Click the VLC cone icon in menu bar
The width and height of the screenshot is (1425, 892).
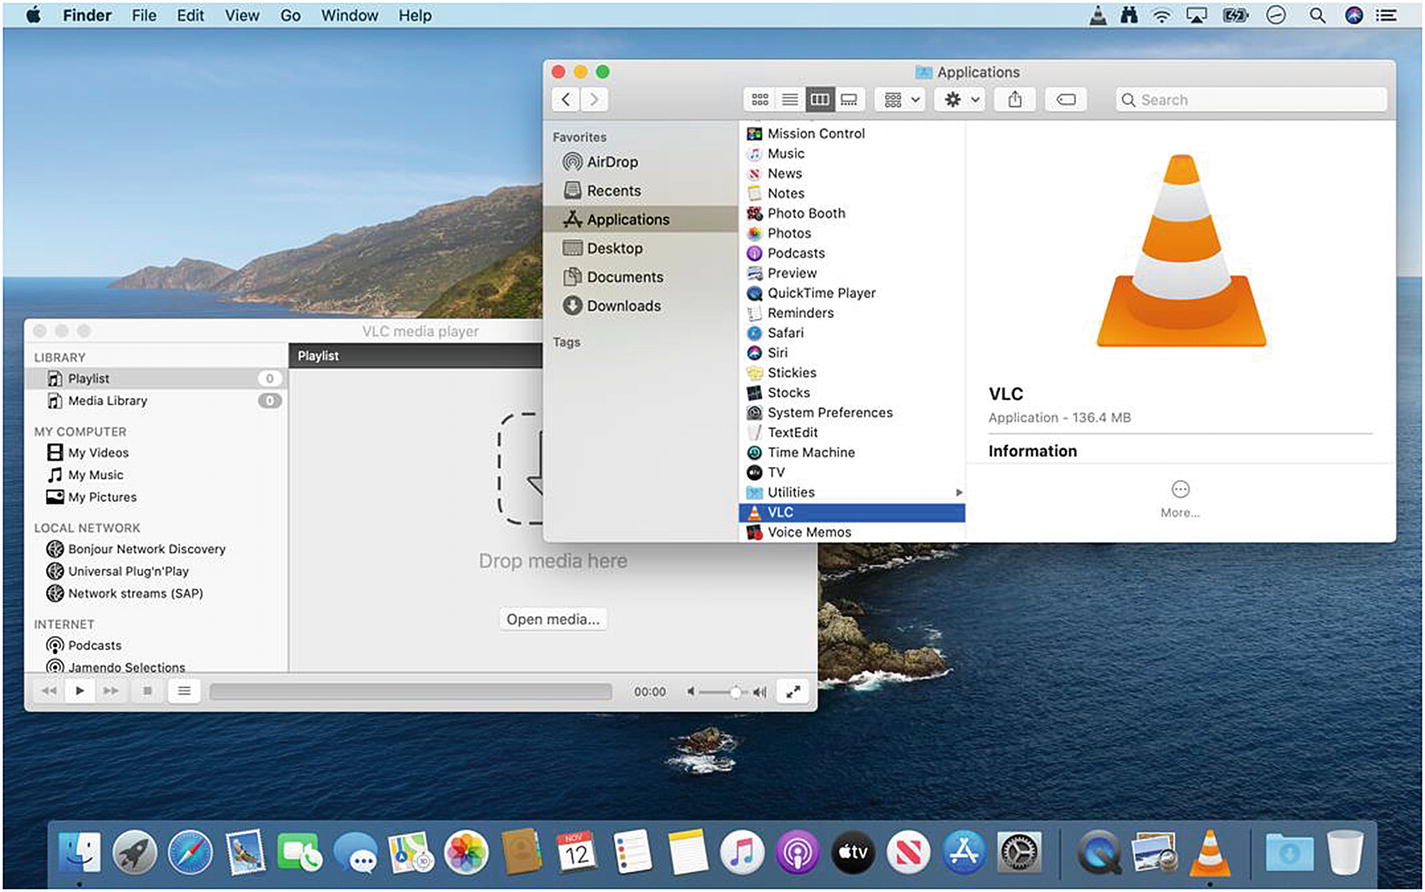pyautogui.click(x=1099, y=15)
